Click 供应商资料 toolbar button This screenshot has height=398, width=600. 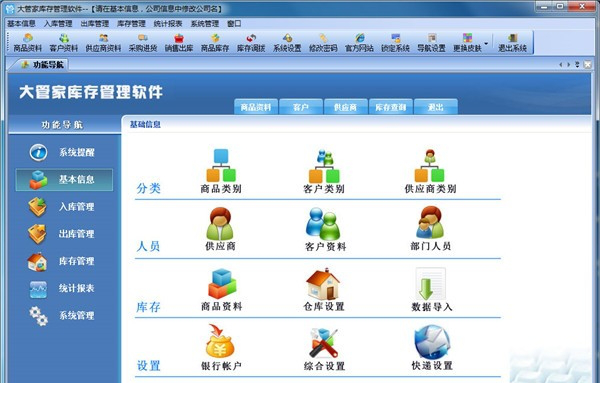(103, 42)
